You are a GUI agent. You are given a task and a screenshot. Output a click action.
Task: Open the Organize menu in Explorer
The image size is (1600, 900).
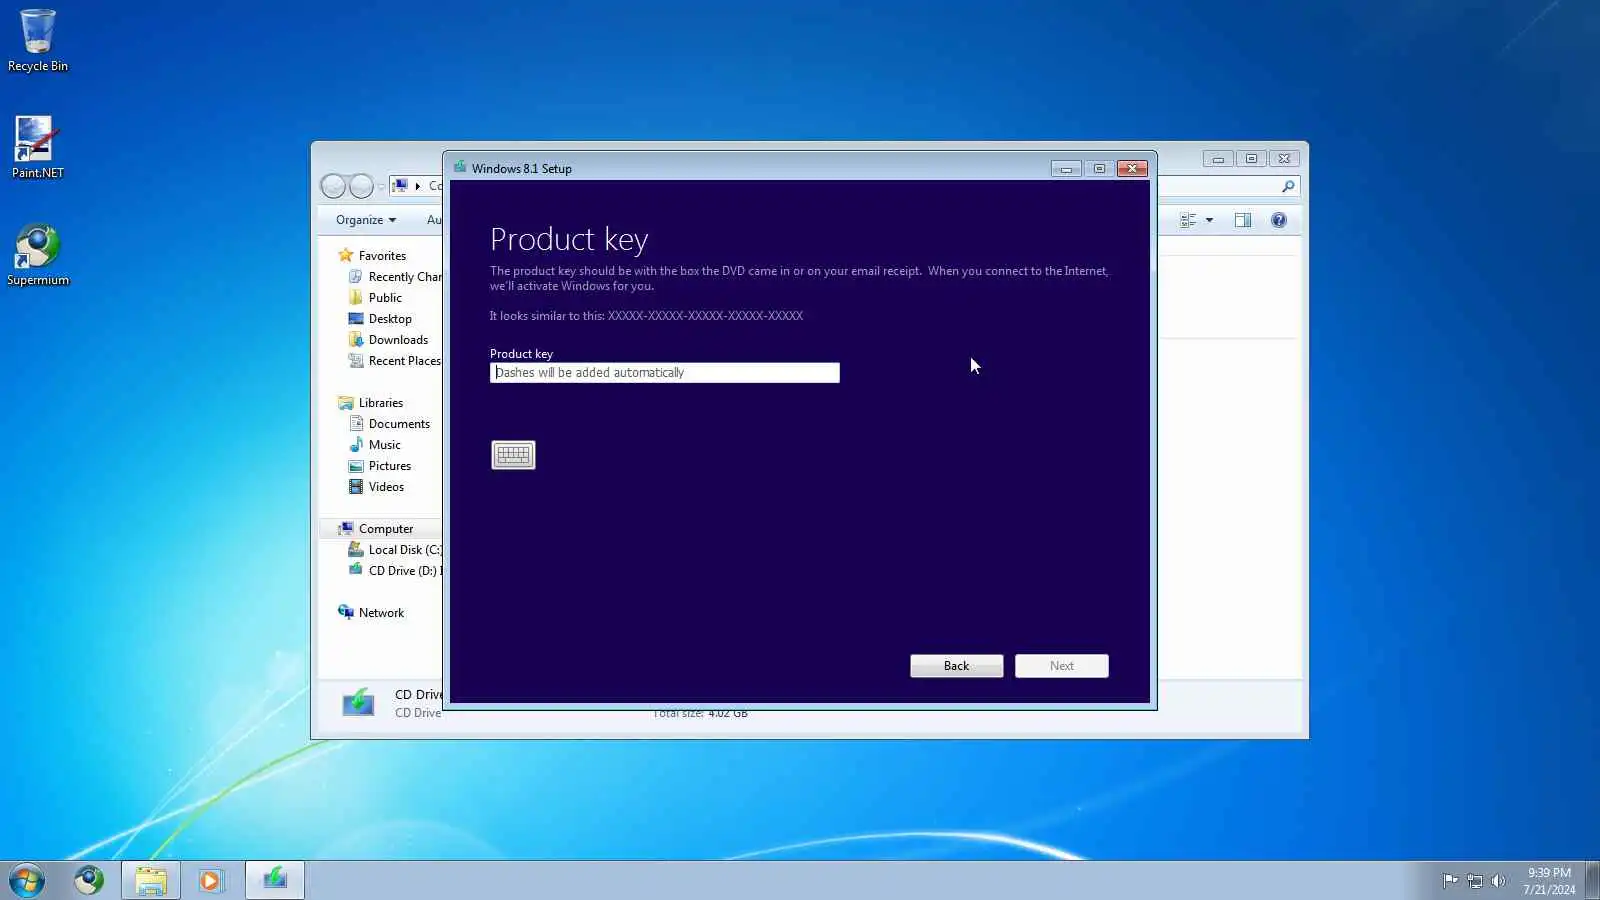[366, 220]
